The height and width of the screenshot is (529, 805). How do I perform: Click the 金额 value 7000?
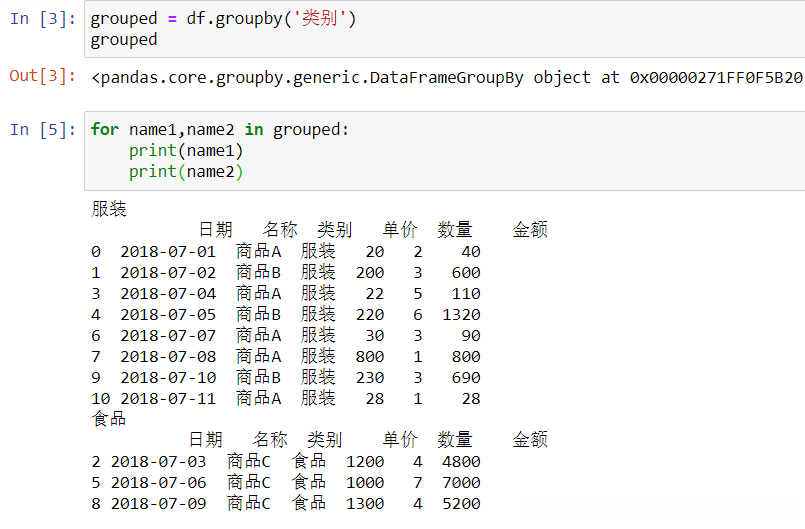(x=462, y=483)
